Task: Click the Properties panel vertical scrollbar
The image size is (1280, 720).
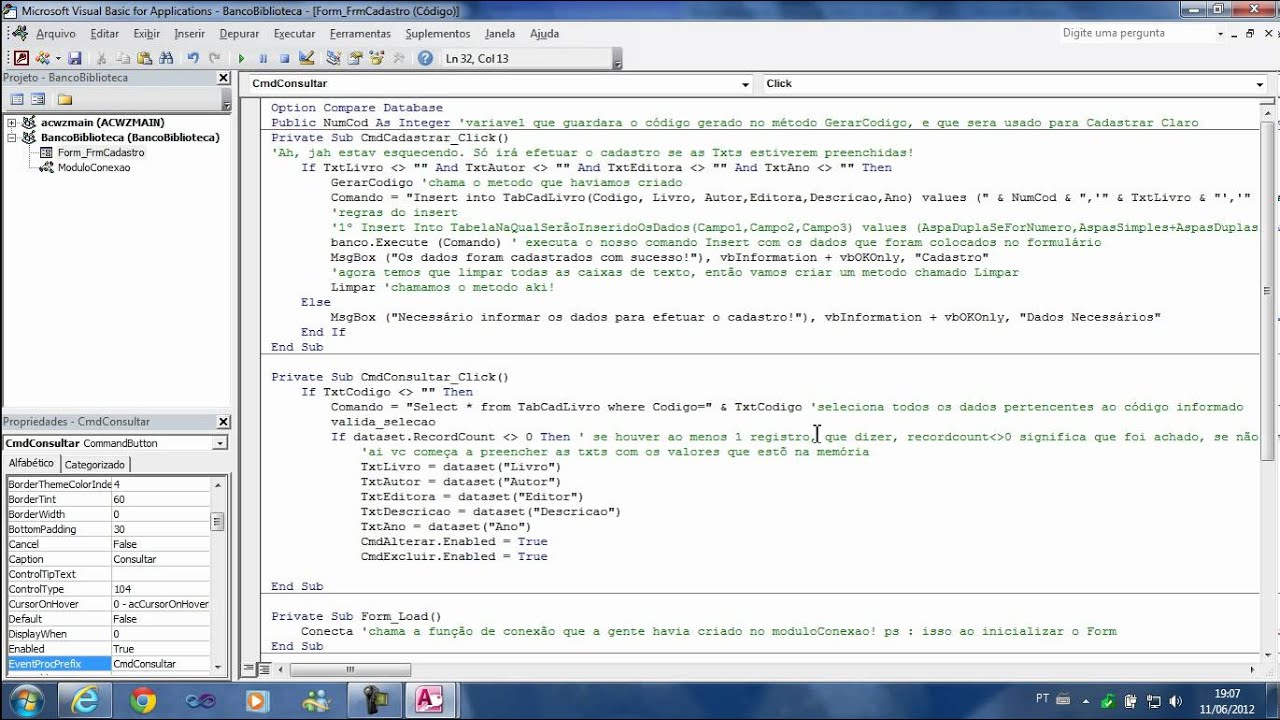Action: (x=218, y=574)
